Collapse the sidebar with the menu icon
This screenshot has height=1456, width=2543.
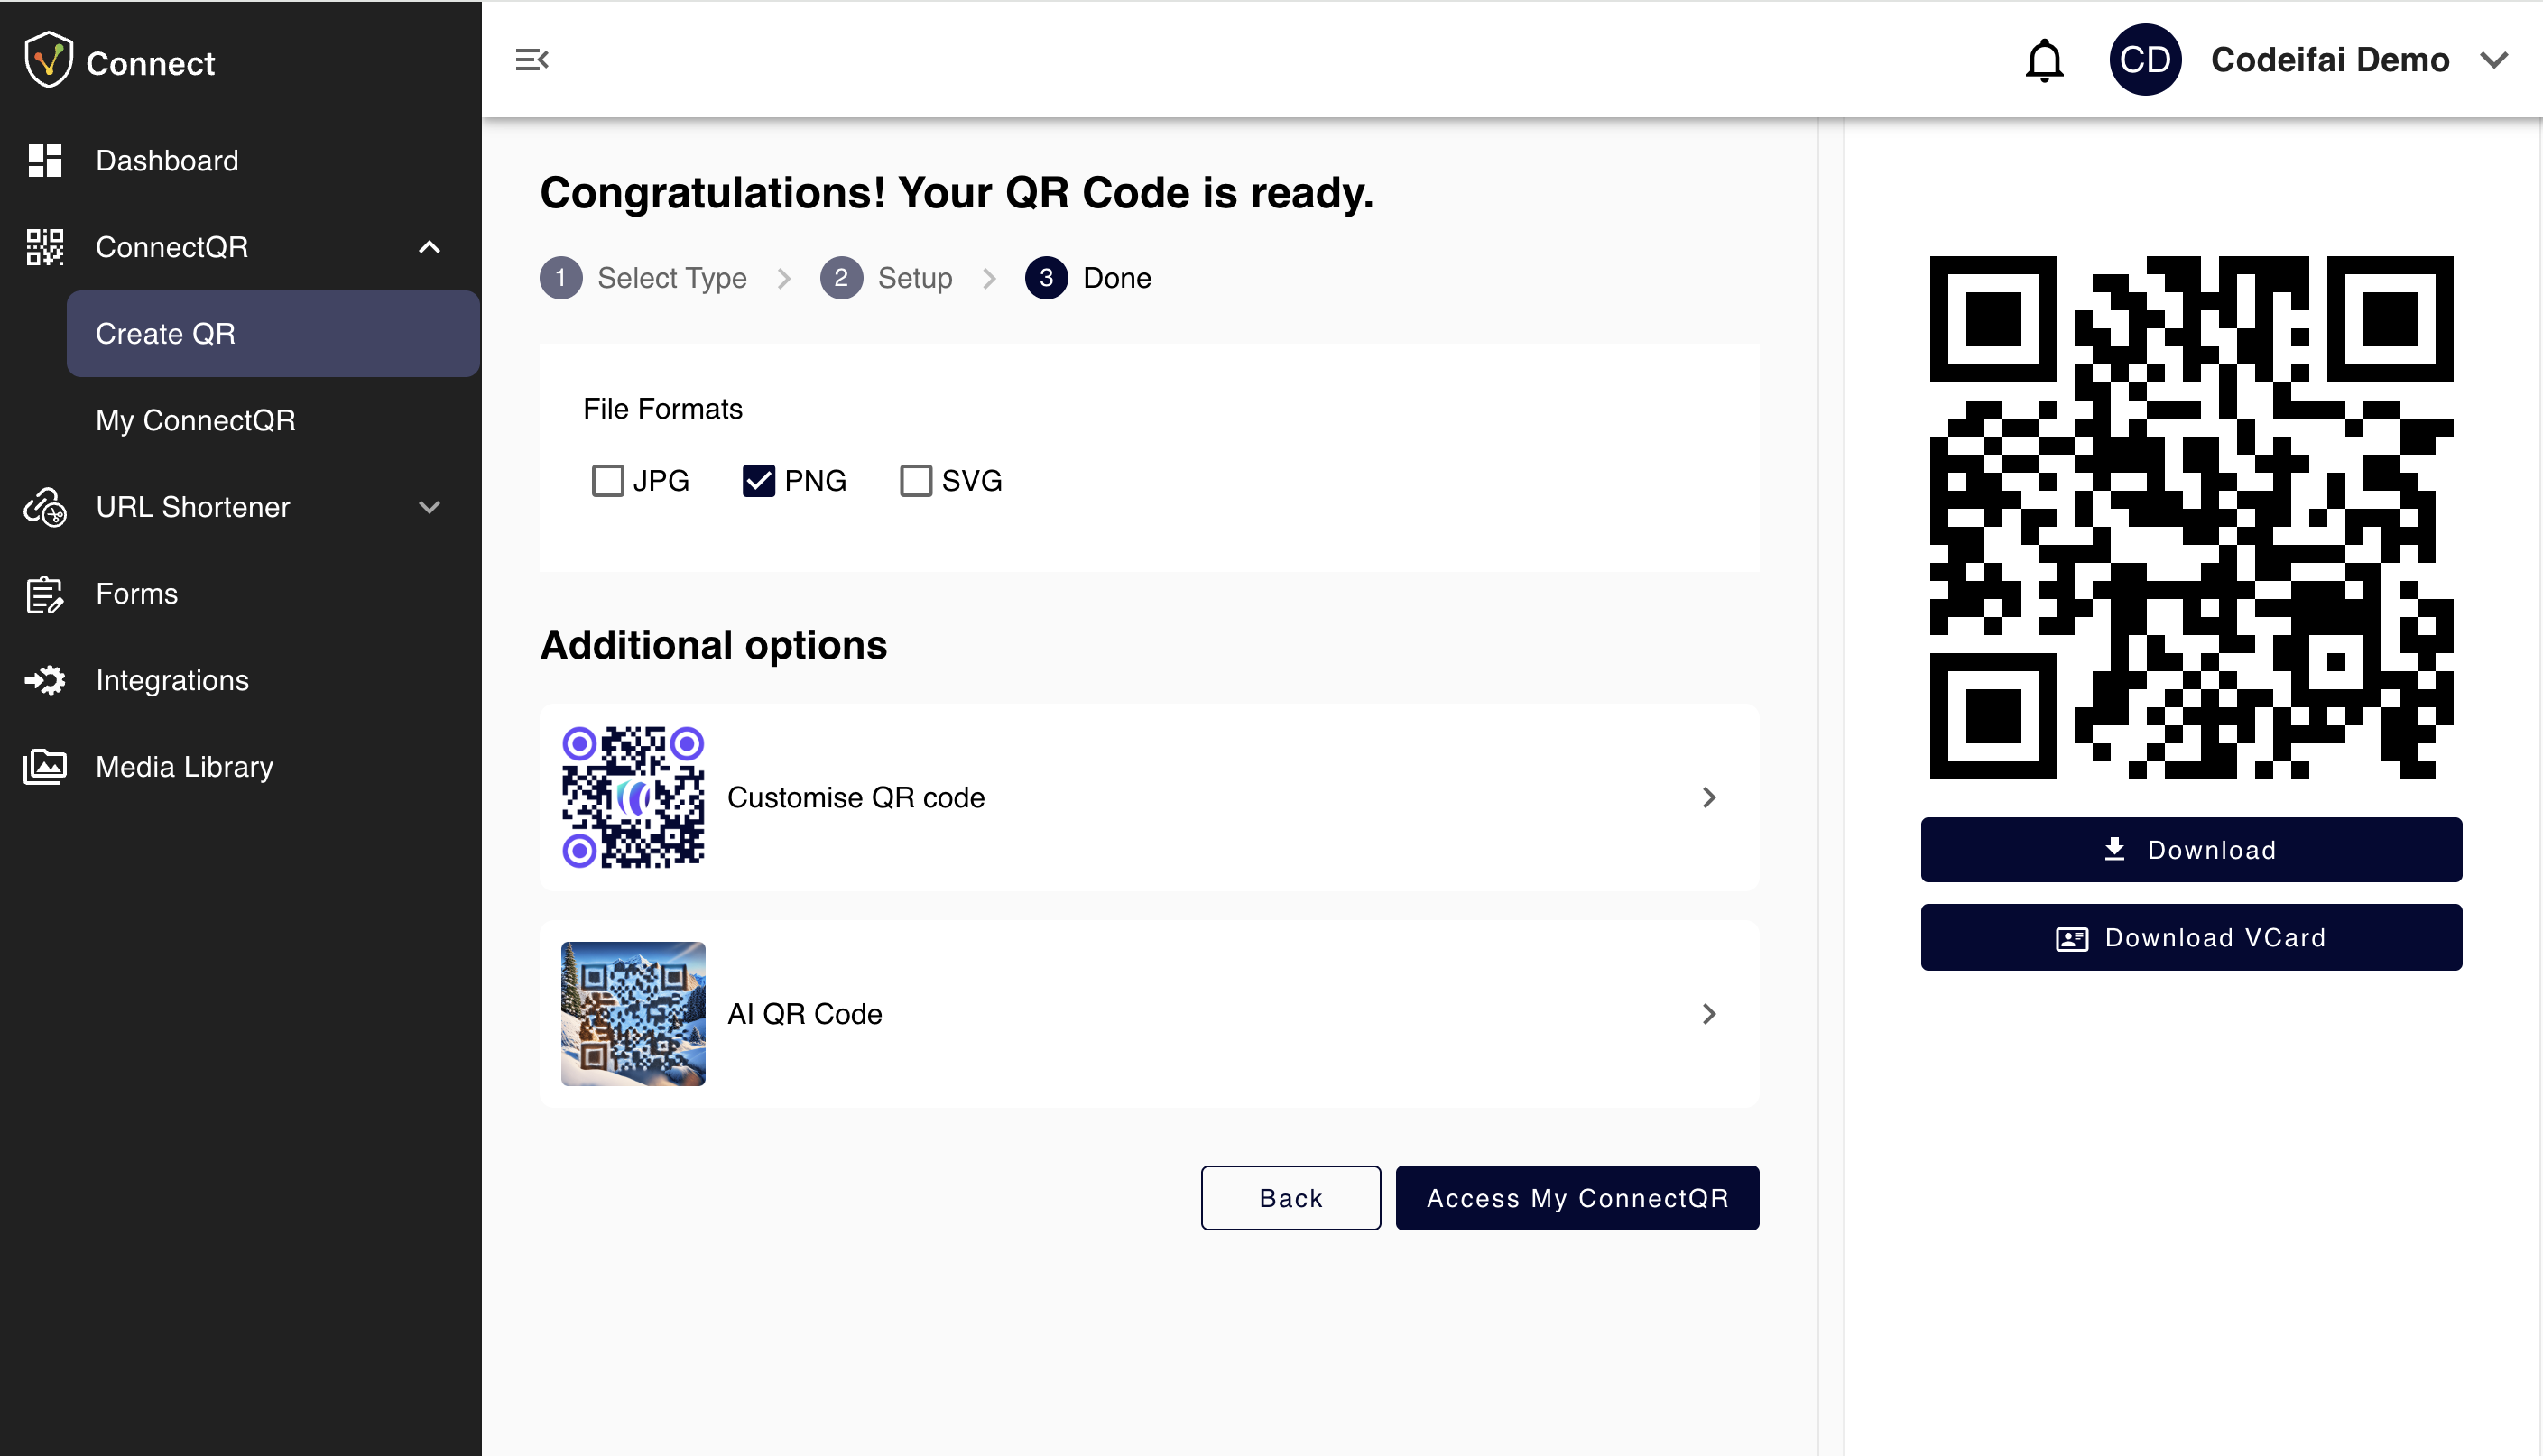click(531, 60)
